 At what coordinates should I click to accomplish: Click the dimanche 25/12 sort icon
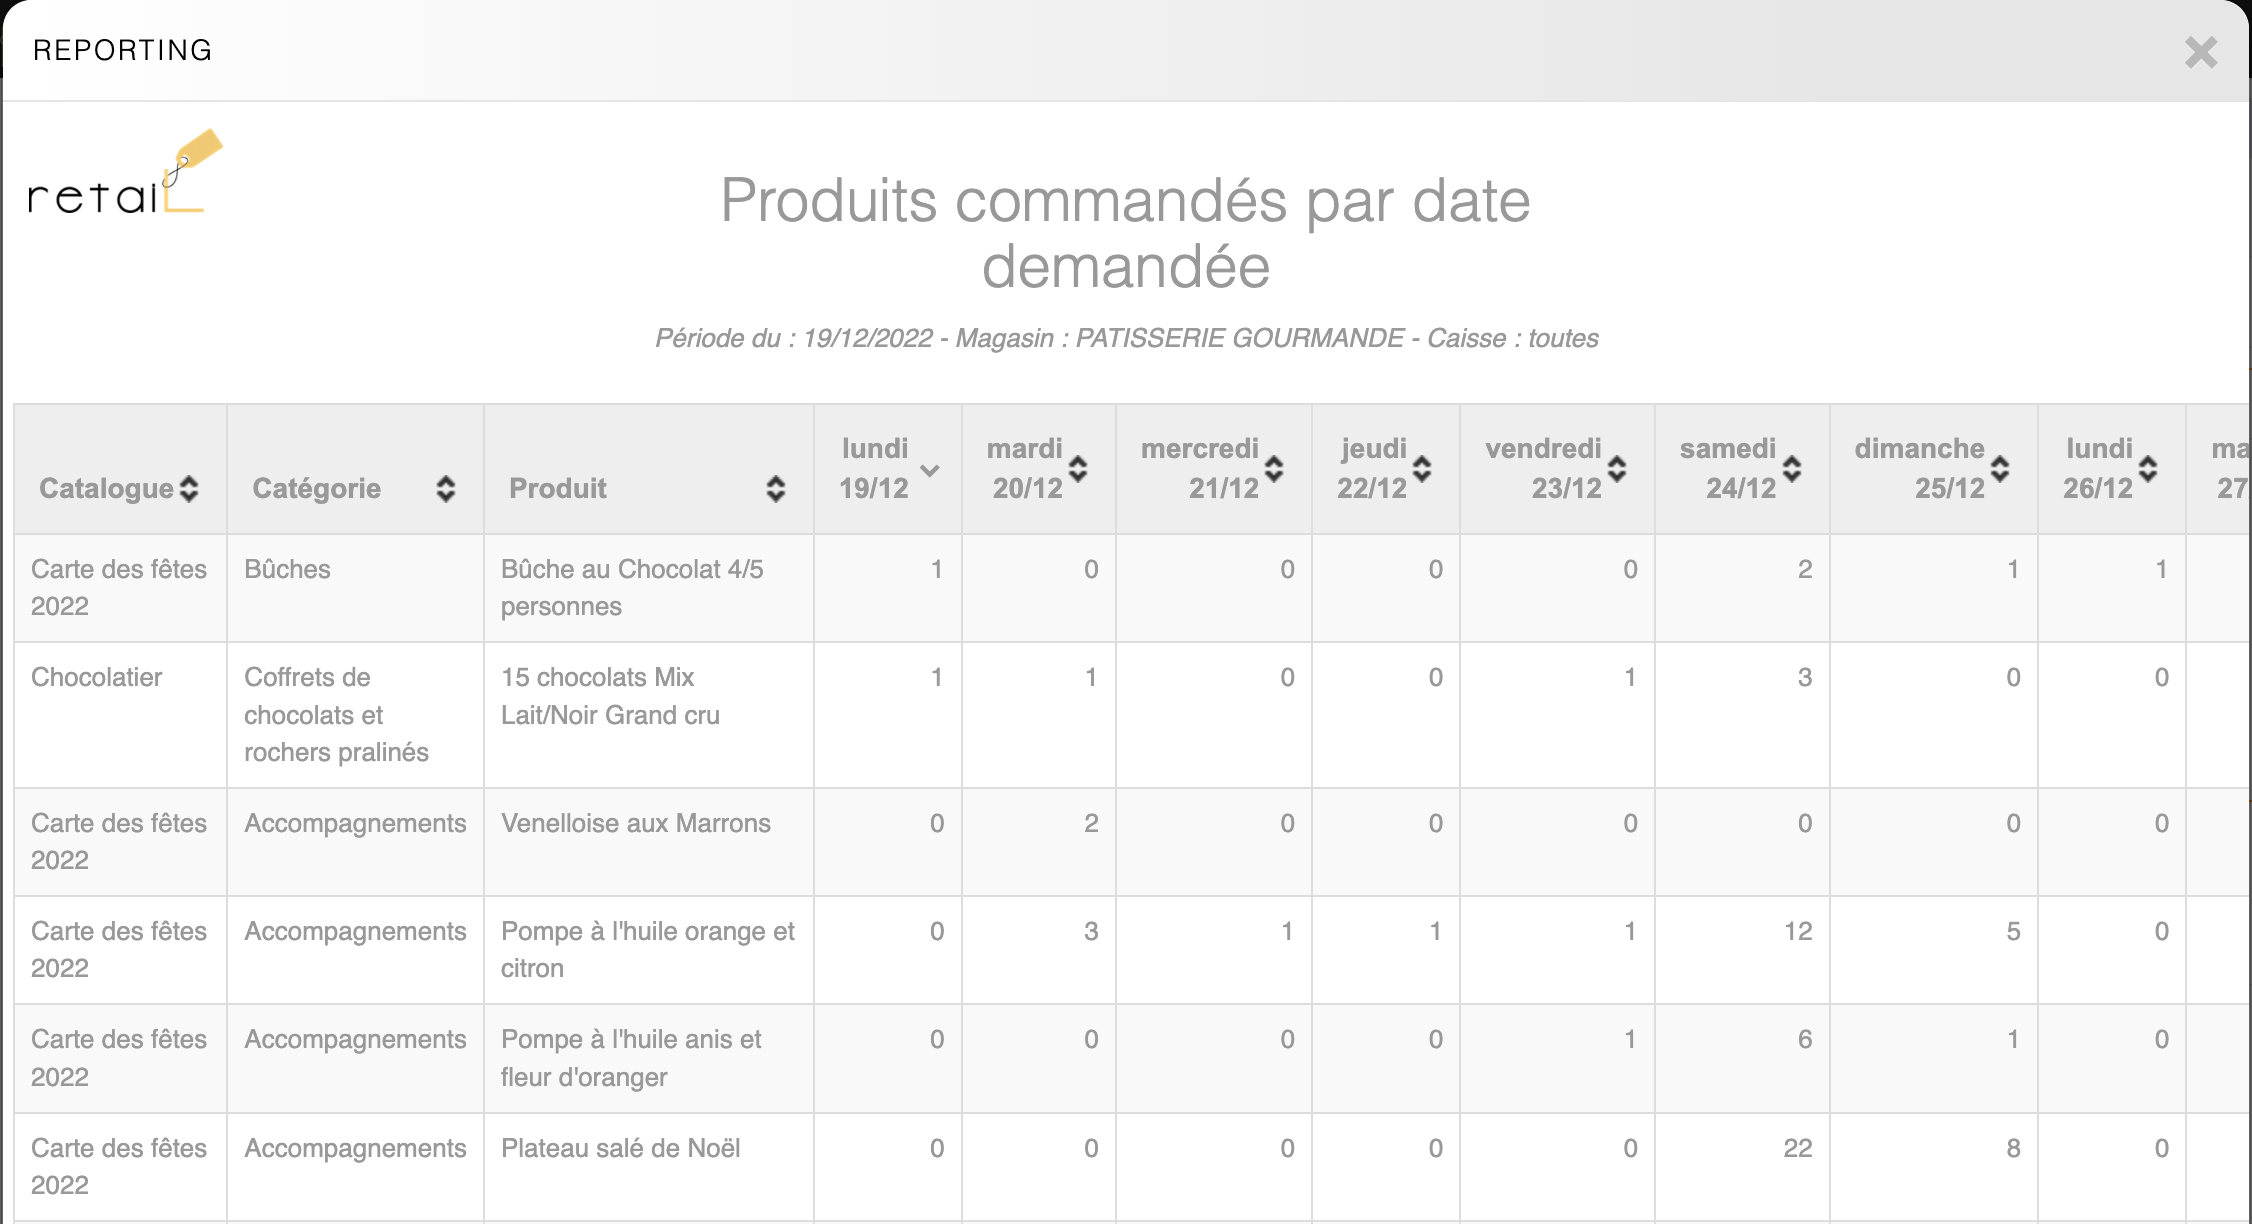[x=2000, y=469]
